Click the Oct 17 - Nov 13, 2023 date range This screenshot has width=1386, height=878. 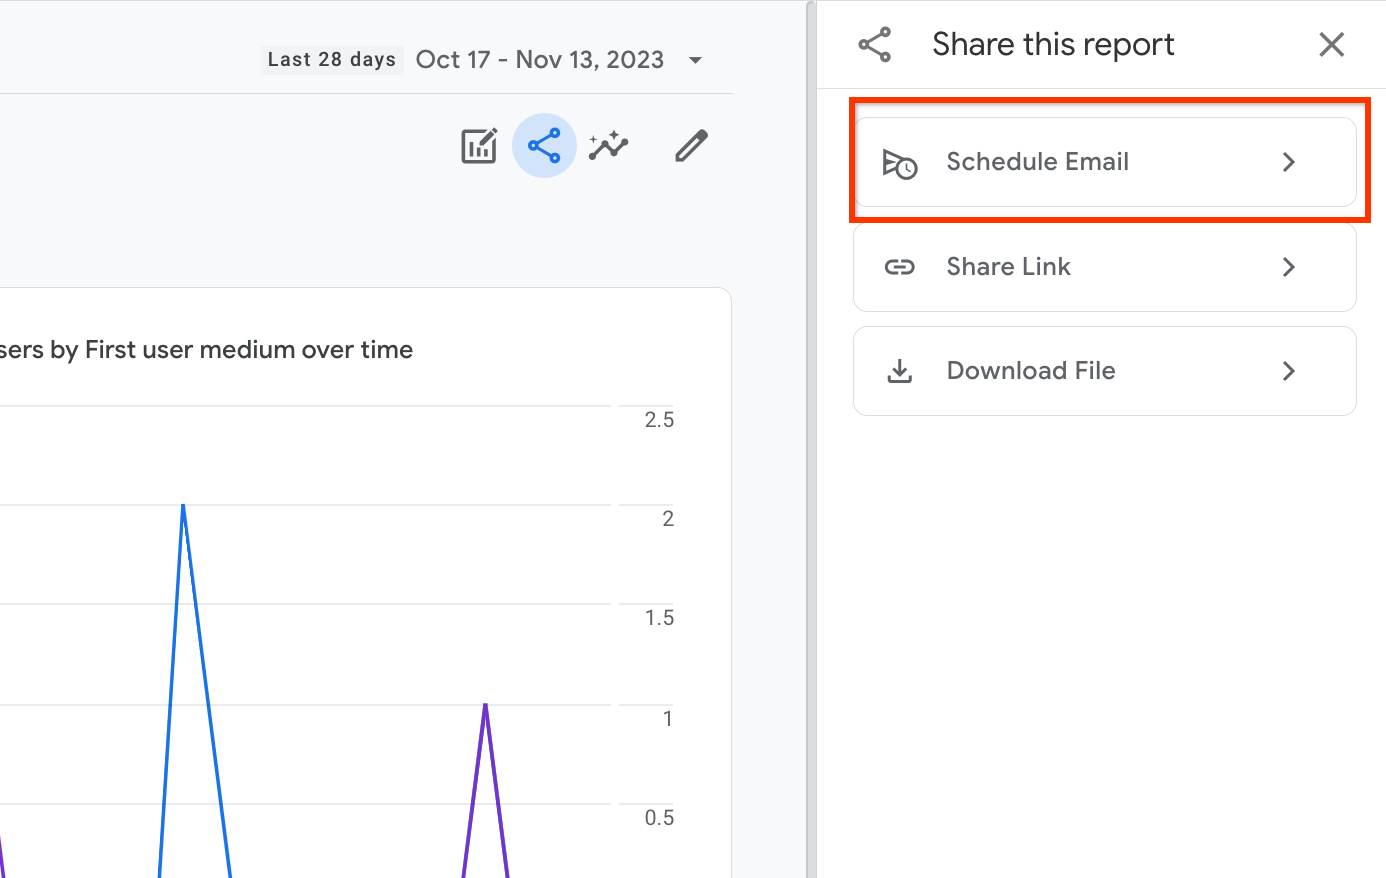click(540, 60)
